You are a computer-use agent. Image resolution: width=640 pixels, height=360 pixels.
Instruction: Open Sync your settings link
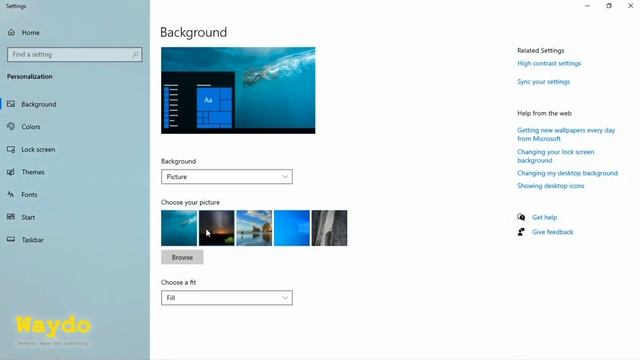[x=543, y=82]
